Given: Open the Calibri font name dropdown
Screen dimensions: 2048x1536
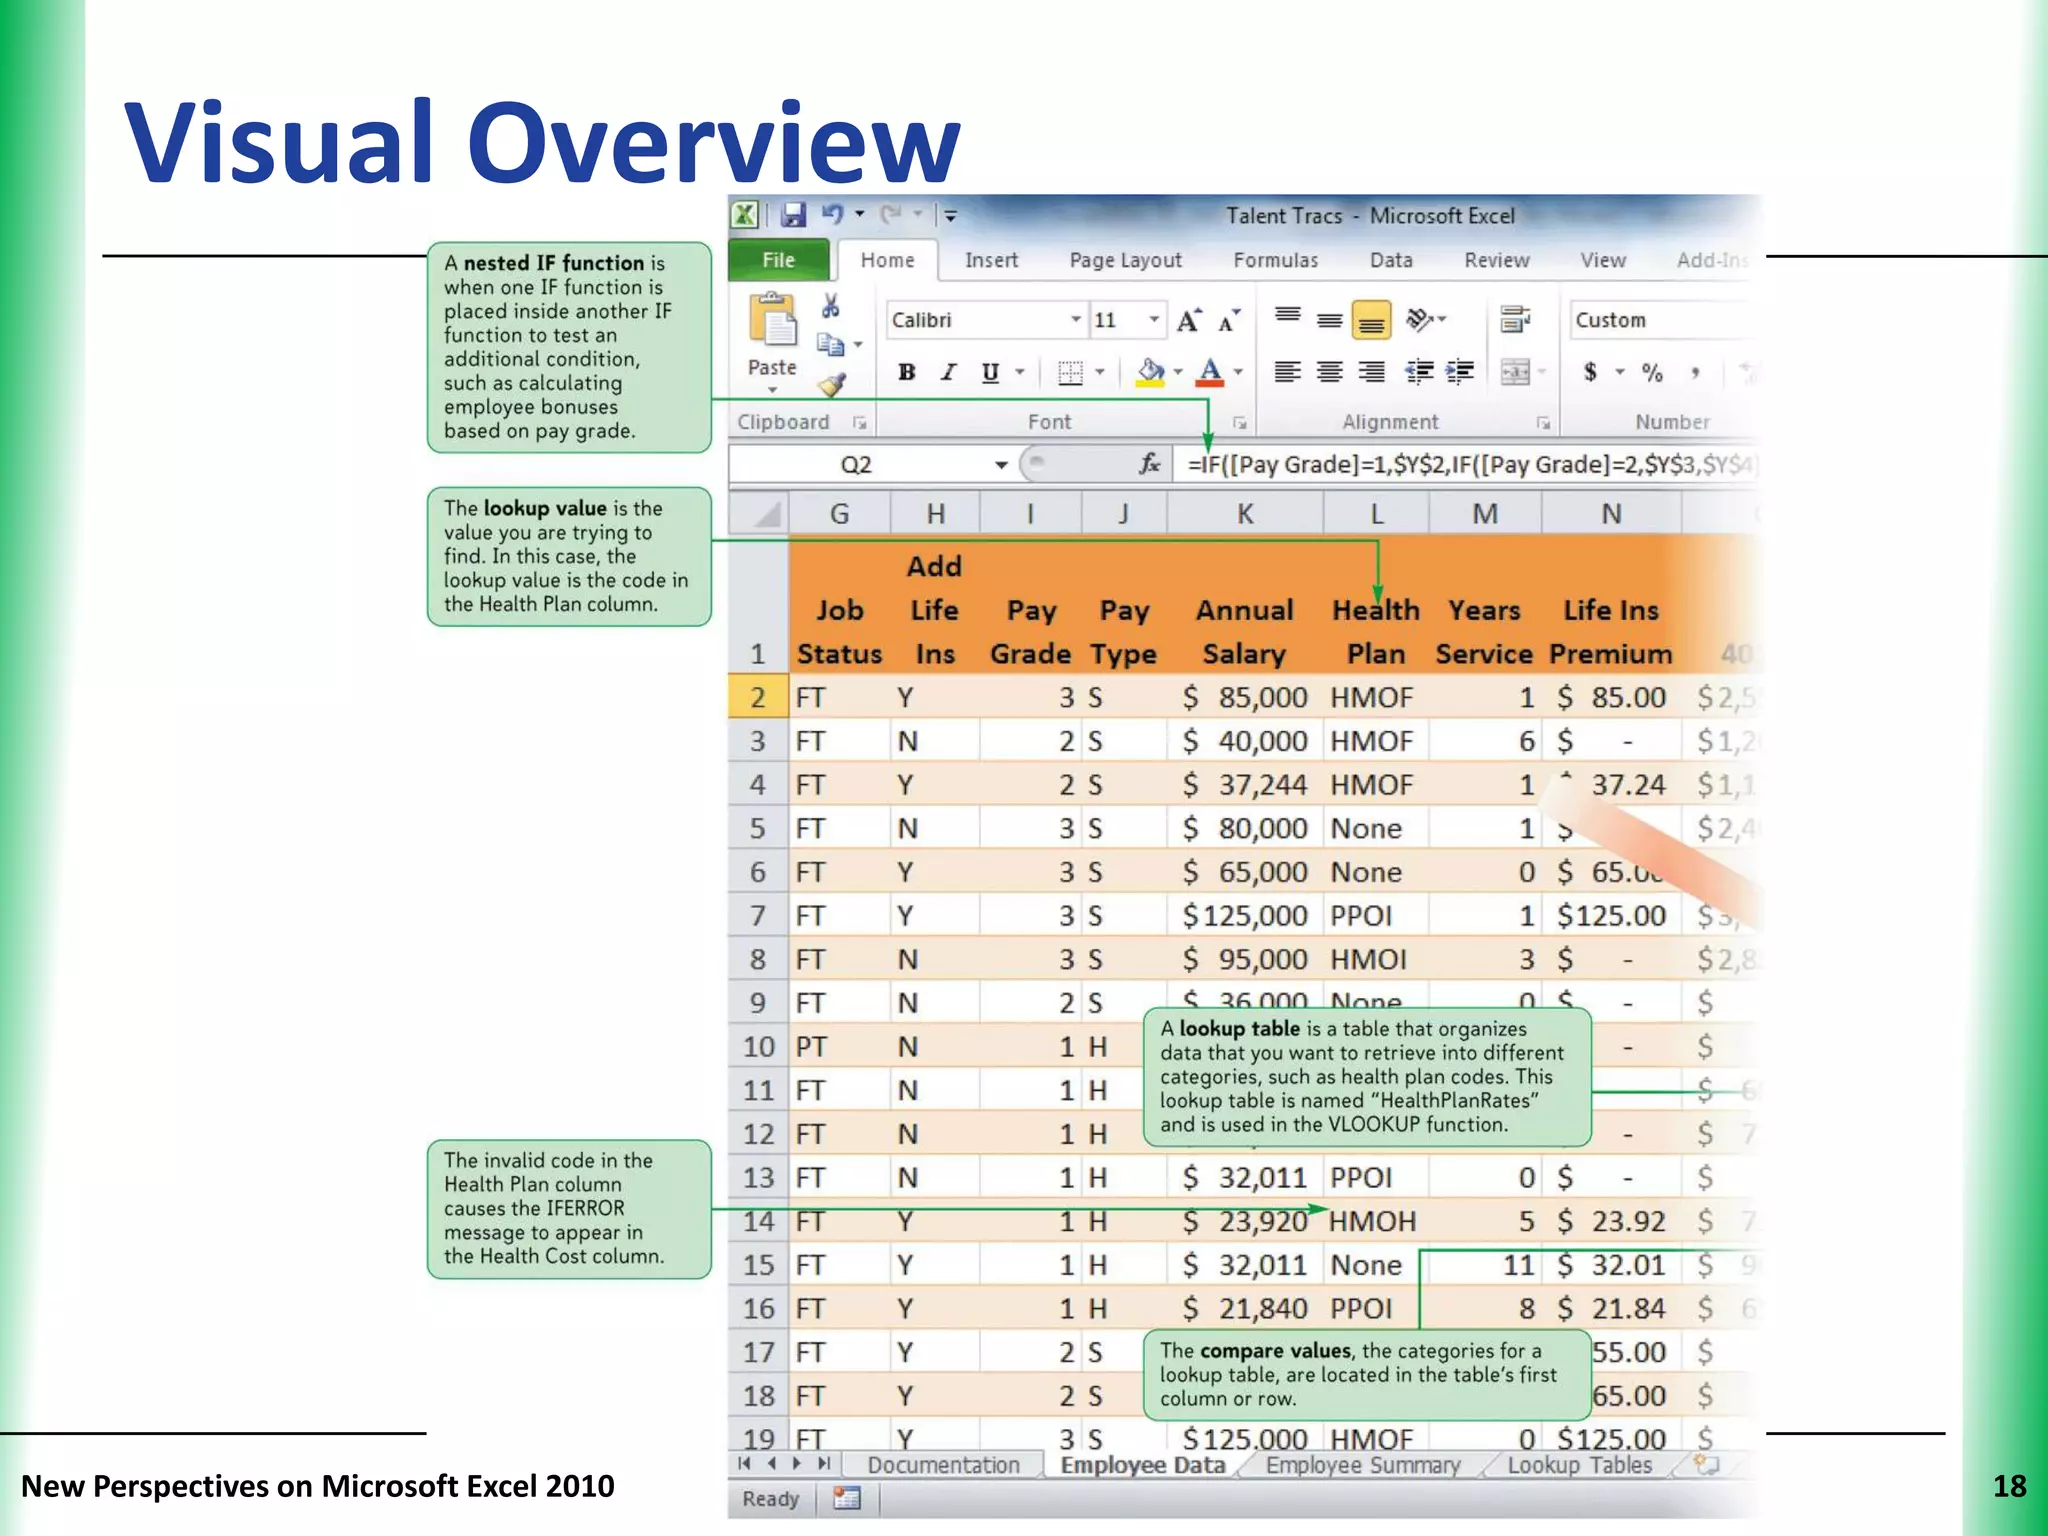Looking at the screenshot, I should (x=1076, y=320).
